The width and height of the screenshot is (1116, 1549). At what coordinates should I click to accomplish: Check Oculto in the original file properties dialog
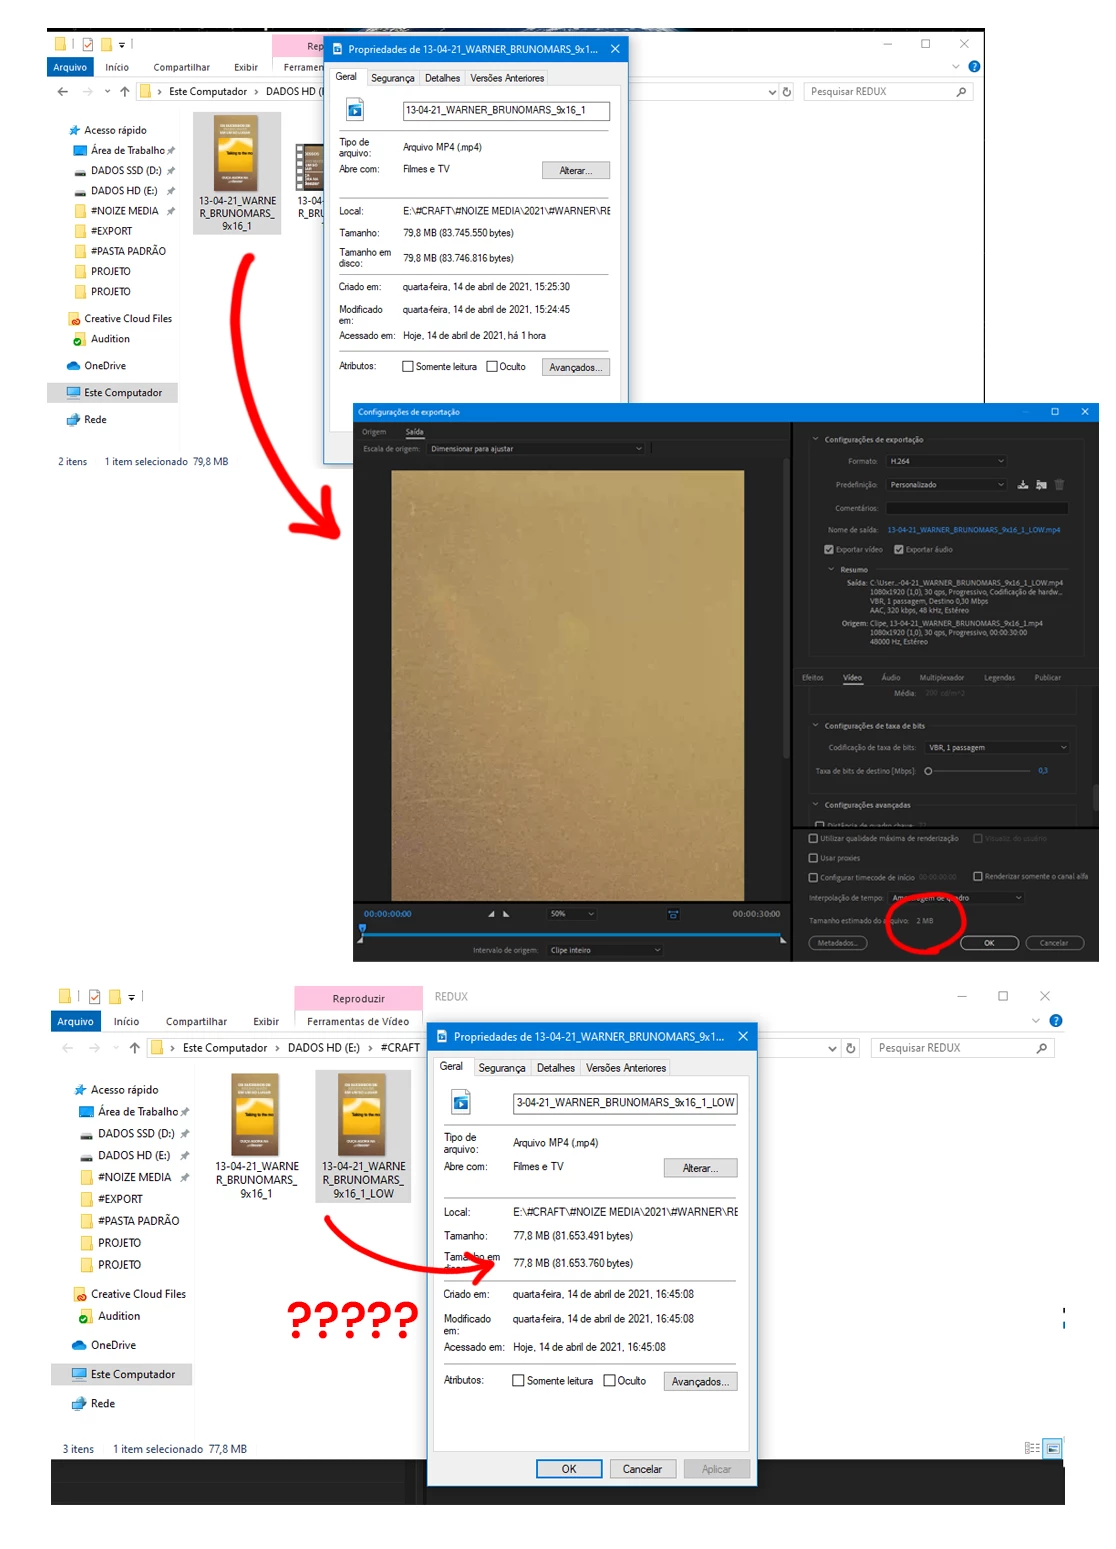click(x=492, y=367)
